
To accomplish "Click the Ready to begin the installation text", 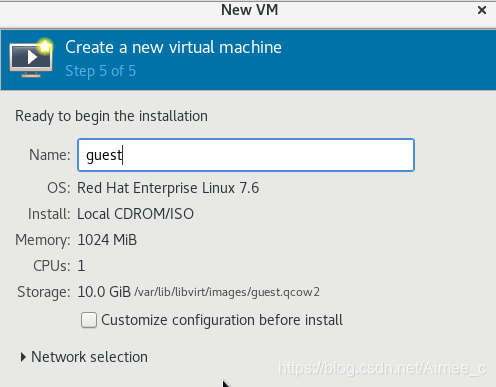I will coord(111,116).
